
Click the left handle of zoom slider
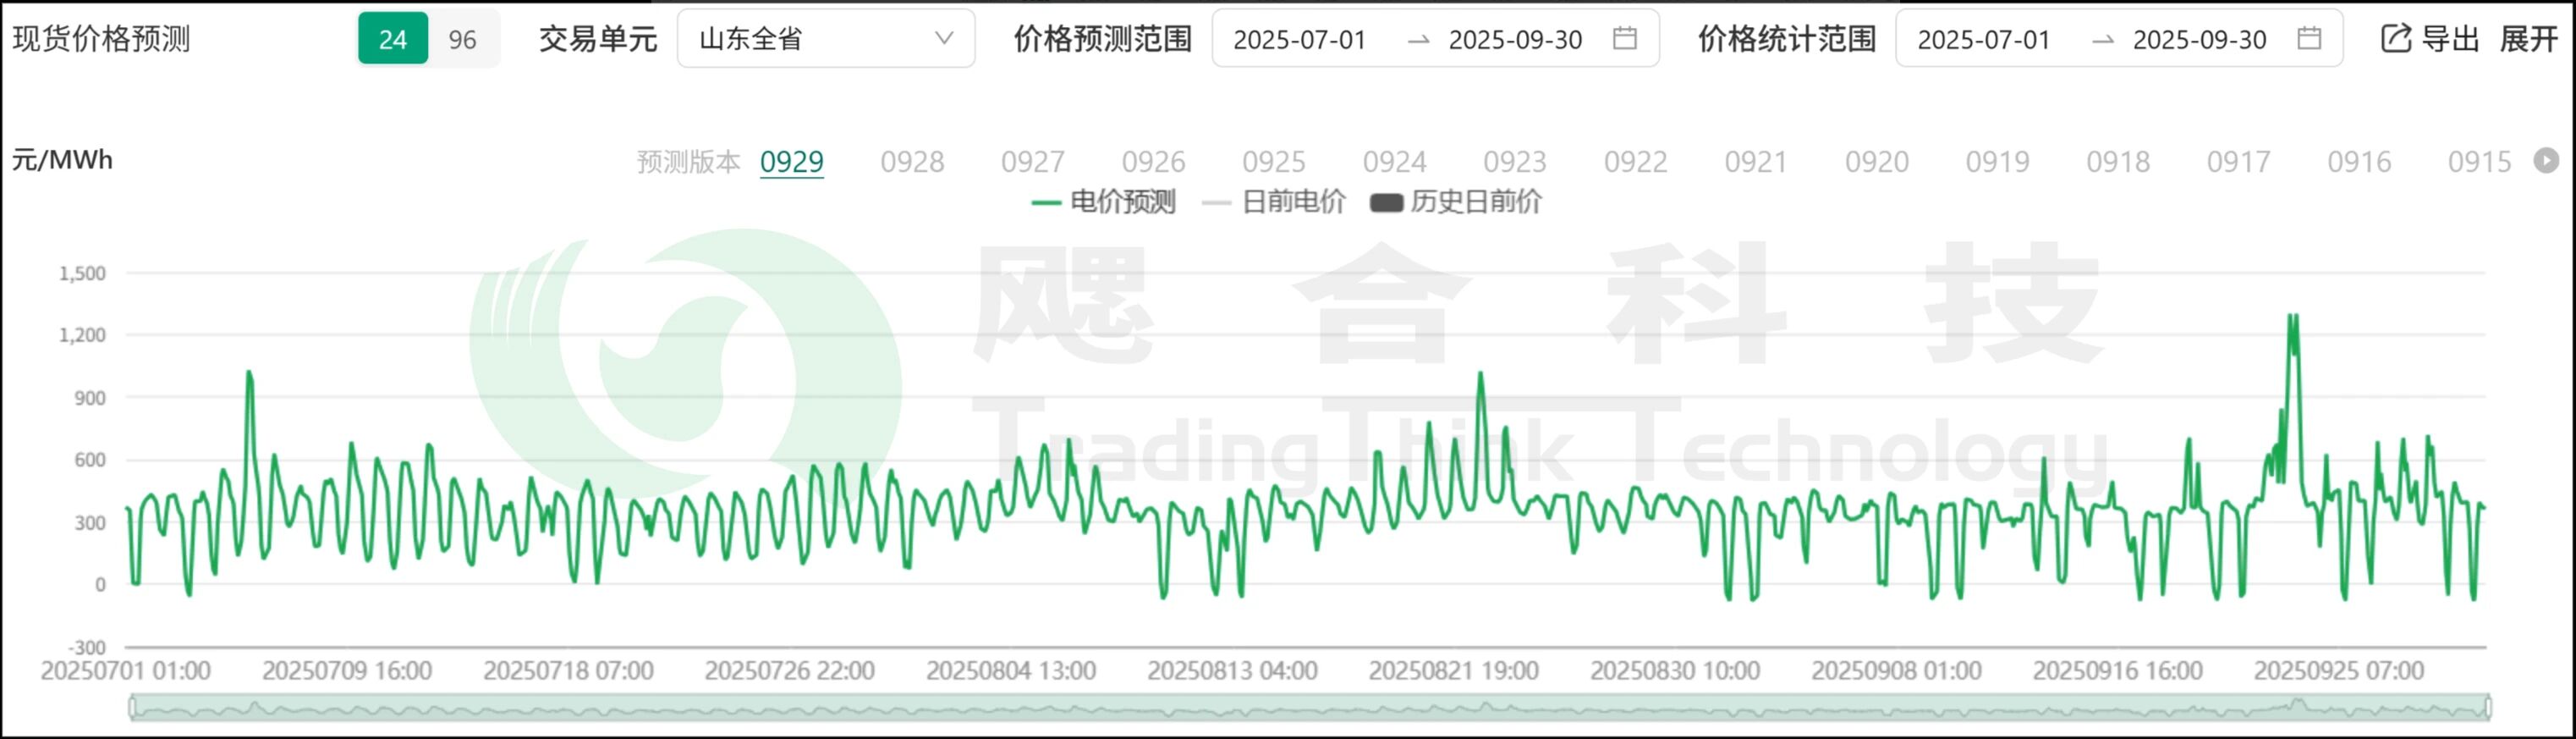(132, 708)
